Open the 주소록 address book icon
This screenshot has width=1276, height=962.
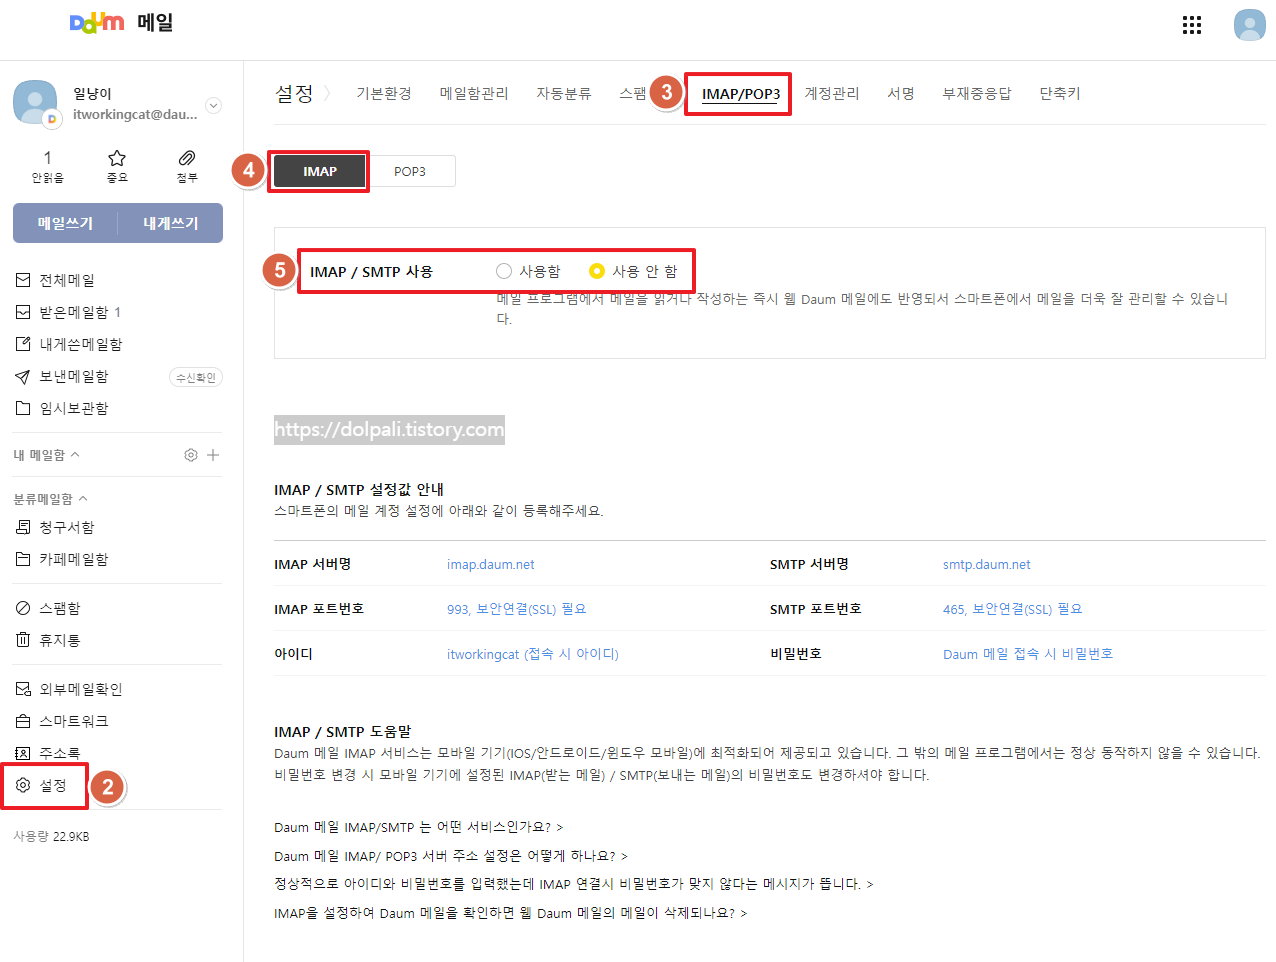coord(24,753)
